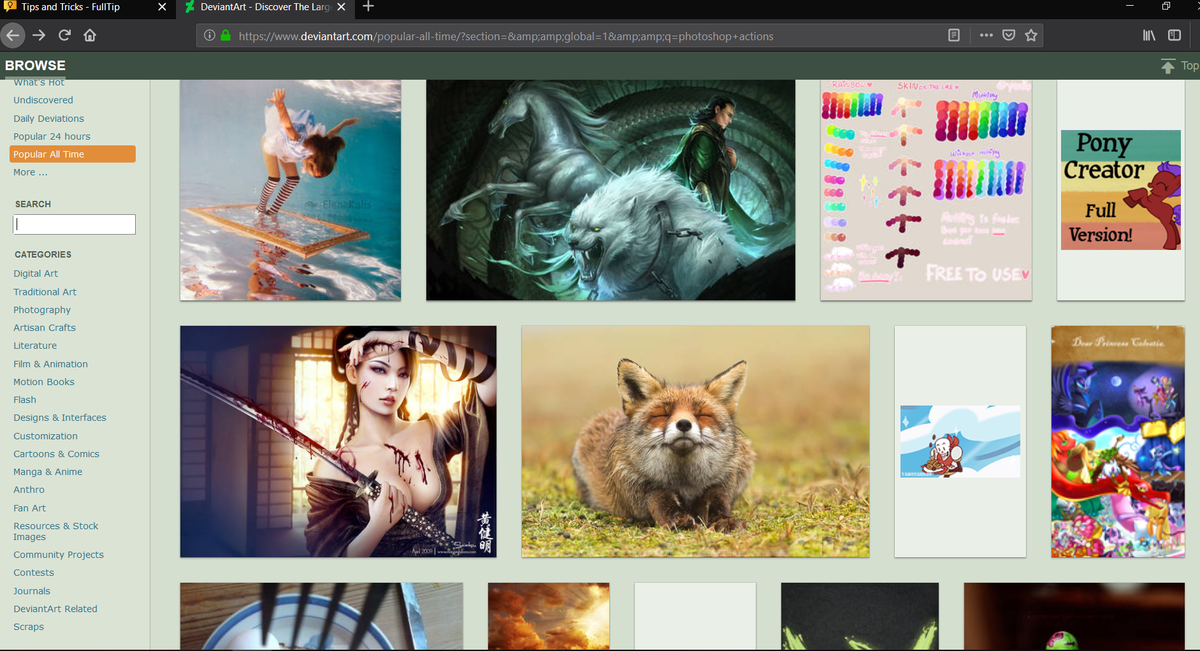Viewport: 1200px width, 651px height.
Task: Open Manga & Anime category
Action: click(48, 472)
